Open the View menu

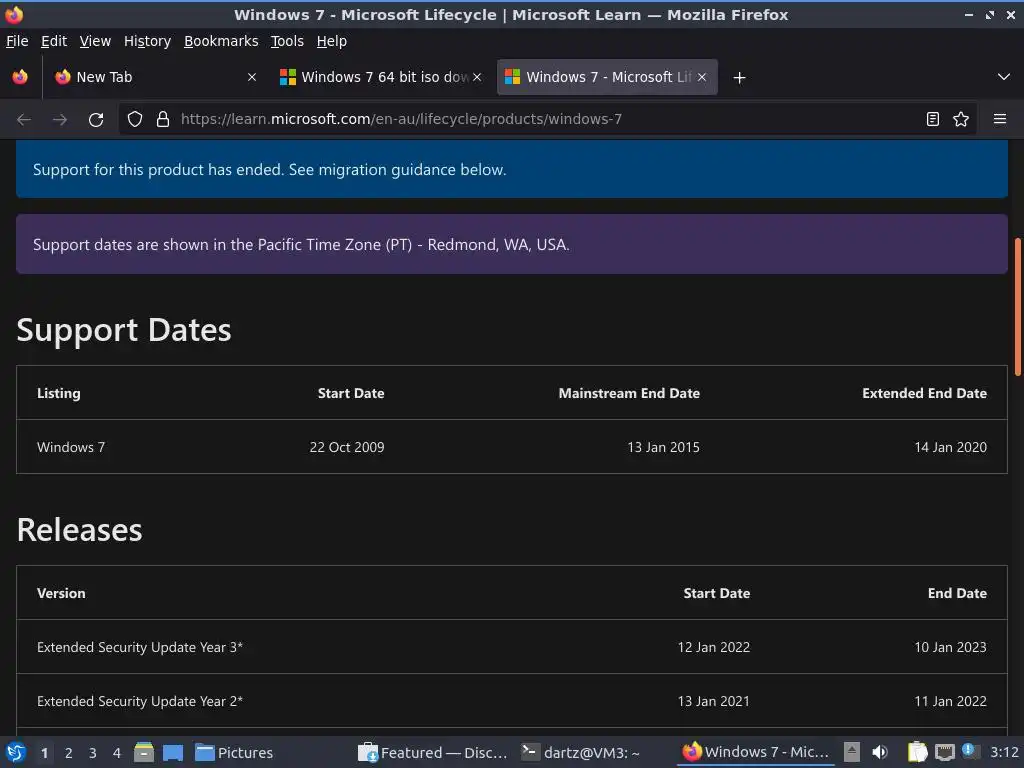pos(95,41)
